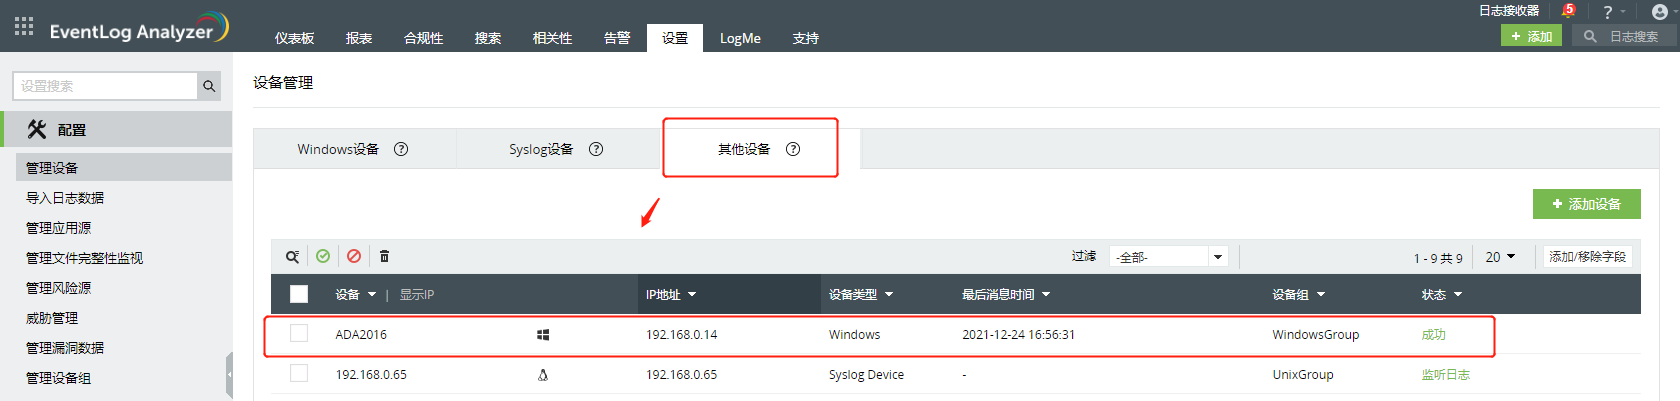The width and height of the screenshot is (1680, 401).
Task: Click the red disable device icon
Action: click(354, 256)
